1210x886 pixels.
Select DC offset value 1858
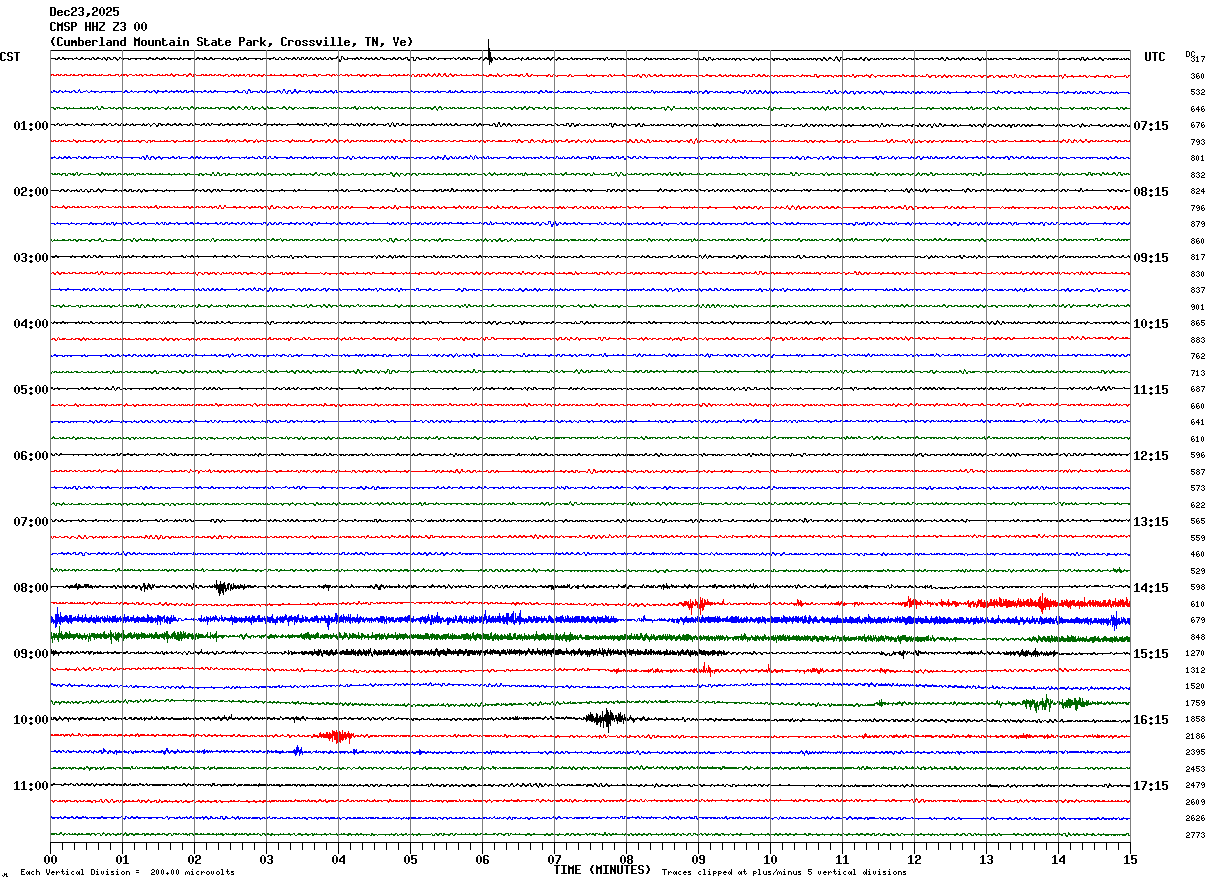click(x=1195, y=720)
